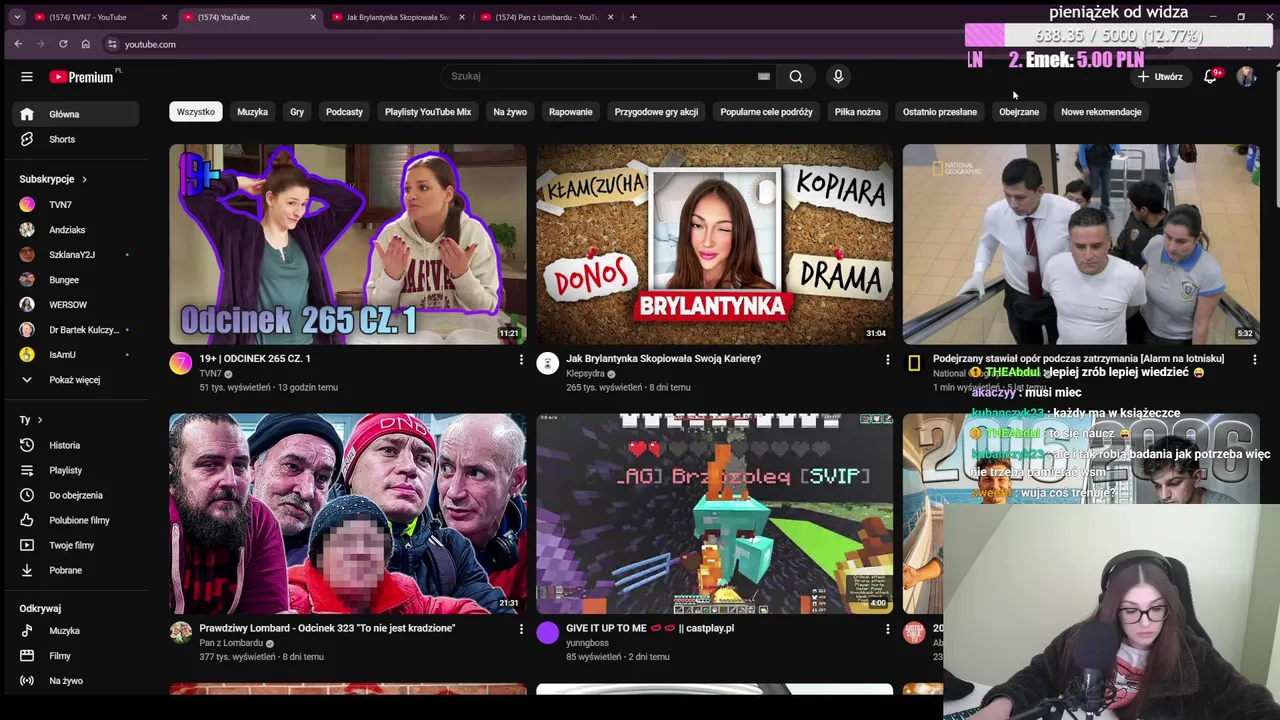The width and height of the screenshot is (1280, 720).
Task: Open the notifications bell
Action: [1210, 76]
